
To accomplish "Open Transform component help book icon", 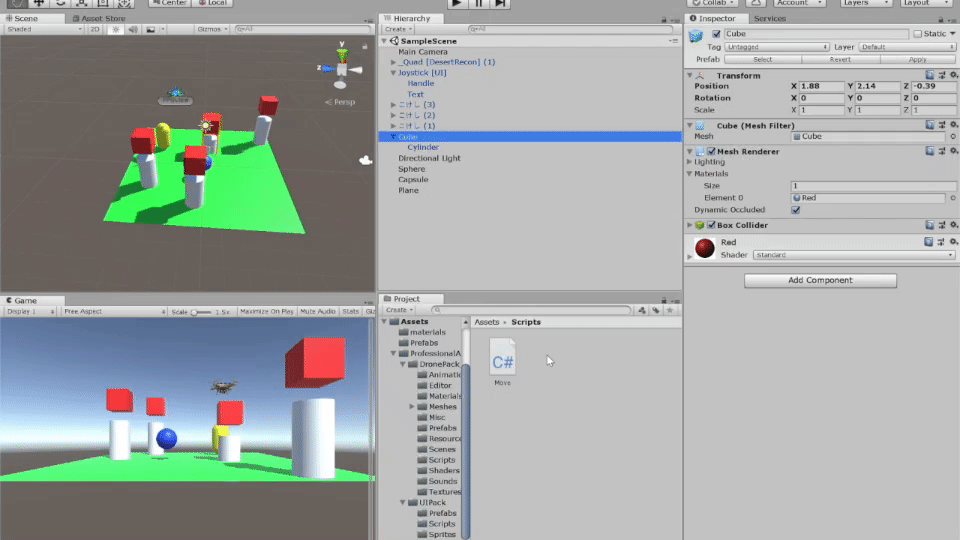I will click(929, 75).
